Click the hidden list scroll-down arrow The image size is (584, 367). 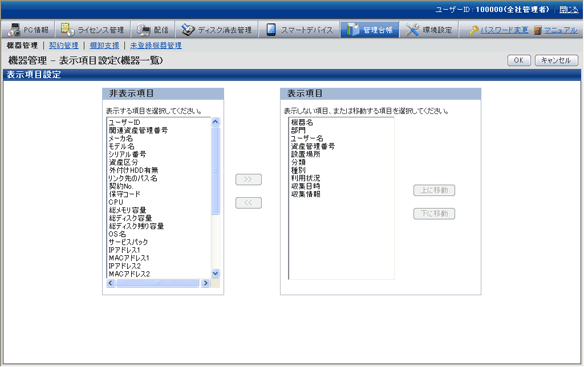point(215,273)
